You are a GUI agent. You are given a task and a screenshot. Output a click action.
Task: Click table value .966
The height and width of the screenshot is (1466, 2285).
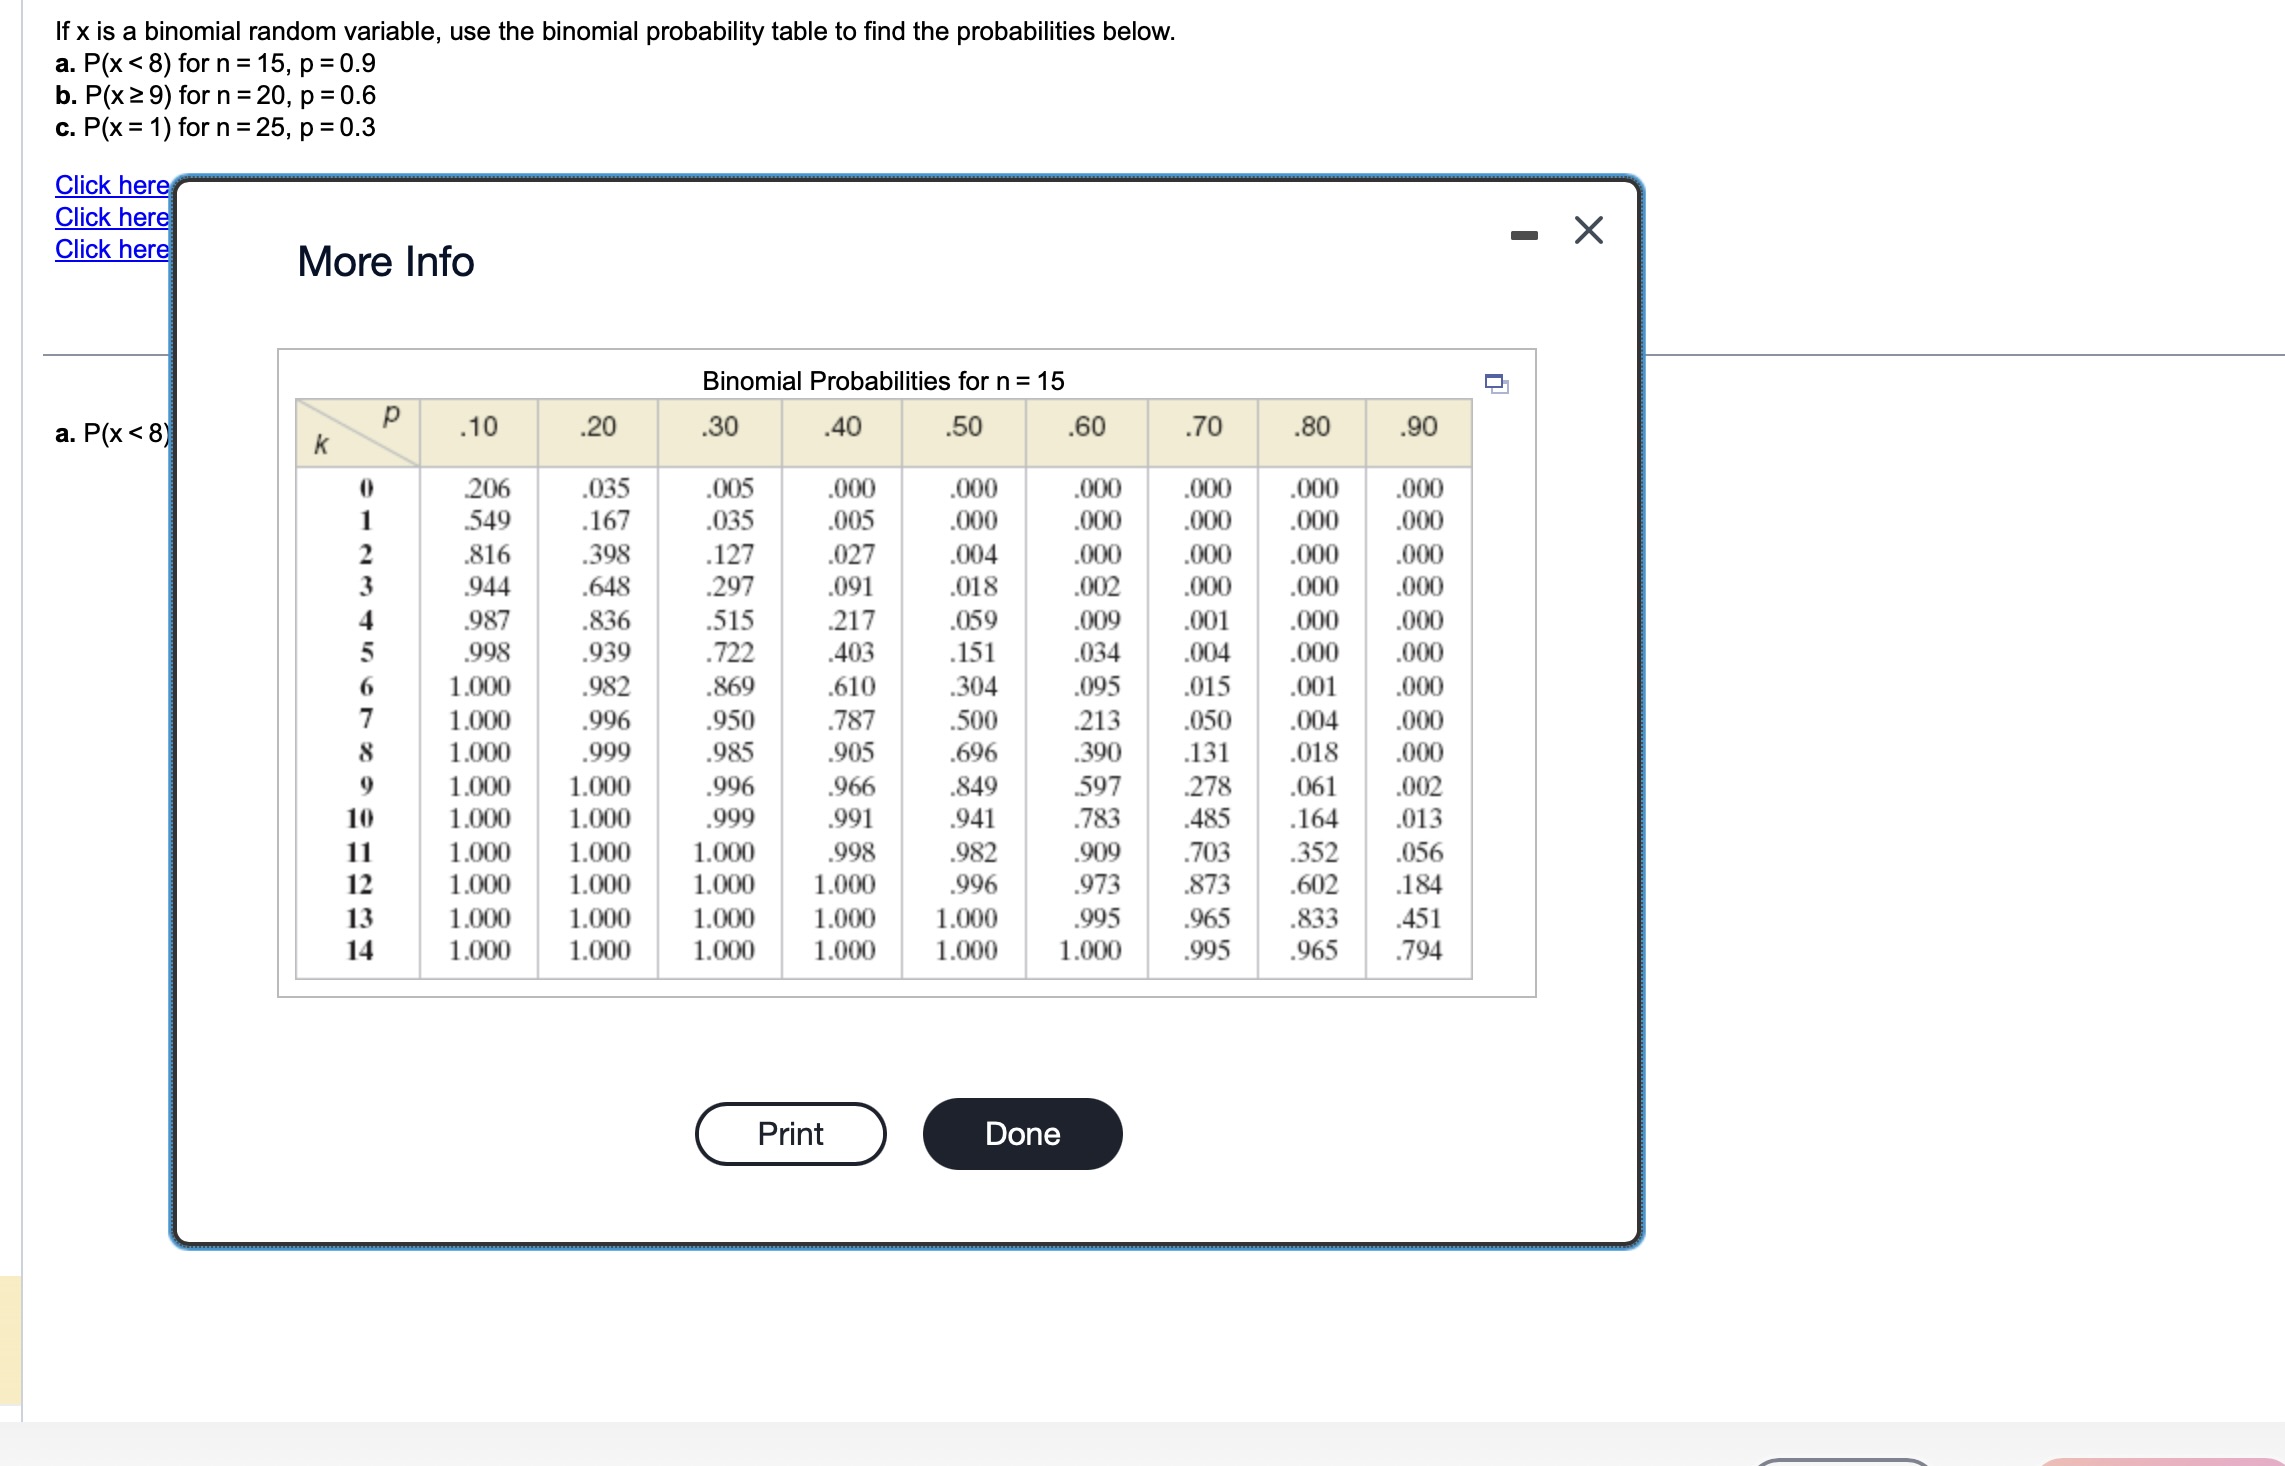pyautogui.click(x=851, y=786)
